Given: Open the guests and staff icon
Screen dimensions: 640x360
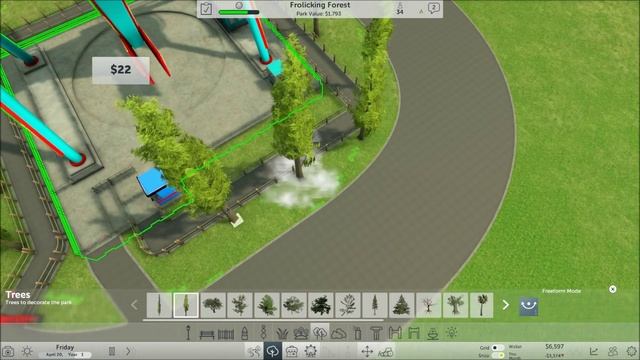Looking at the screenshot, I should tap(613, 351).
